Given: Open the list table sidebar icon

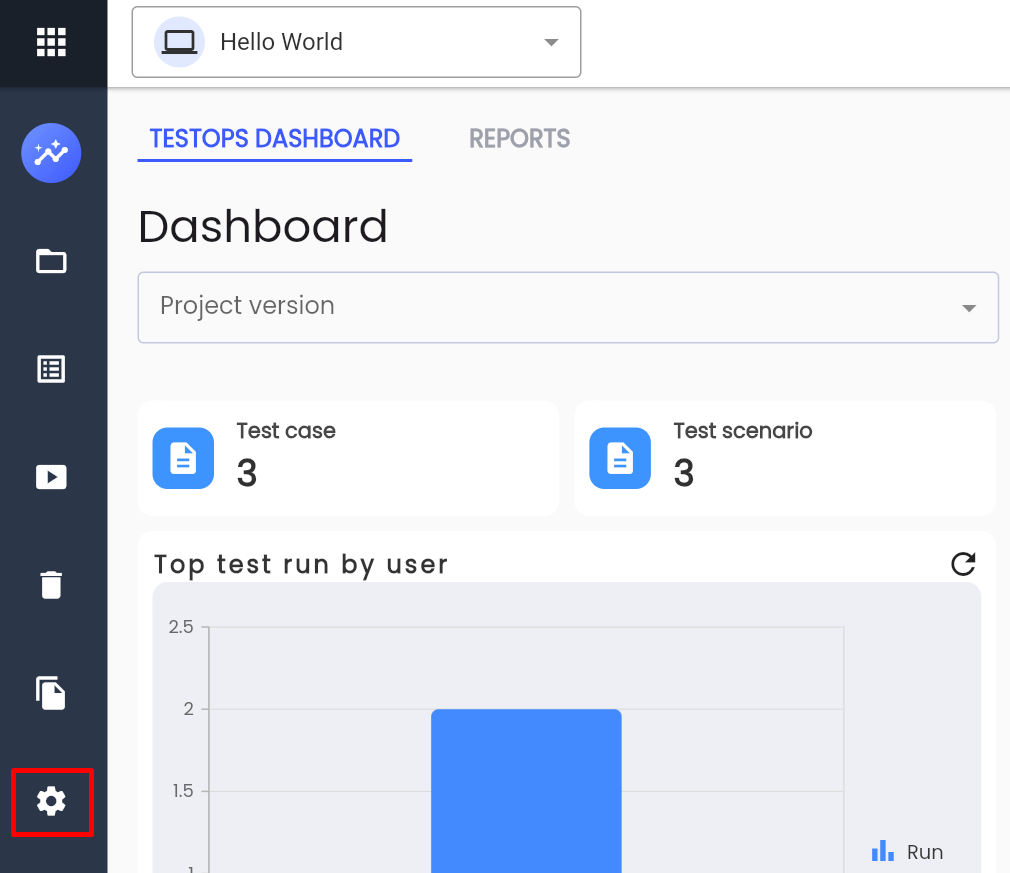Looking at the screenshot, I should [51, 369].
